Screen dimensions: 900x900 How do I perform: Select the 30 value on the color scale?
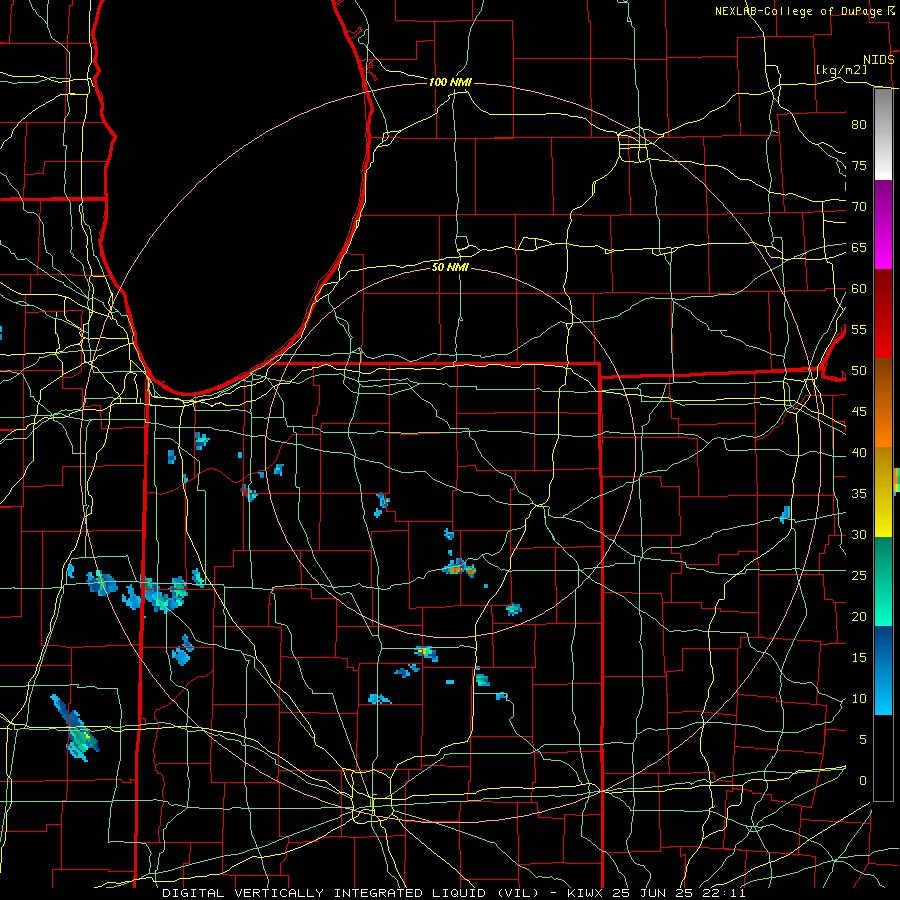[859, 534]
